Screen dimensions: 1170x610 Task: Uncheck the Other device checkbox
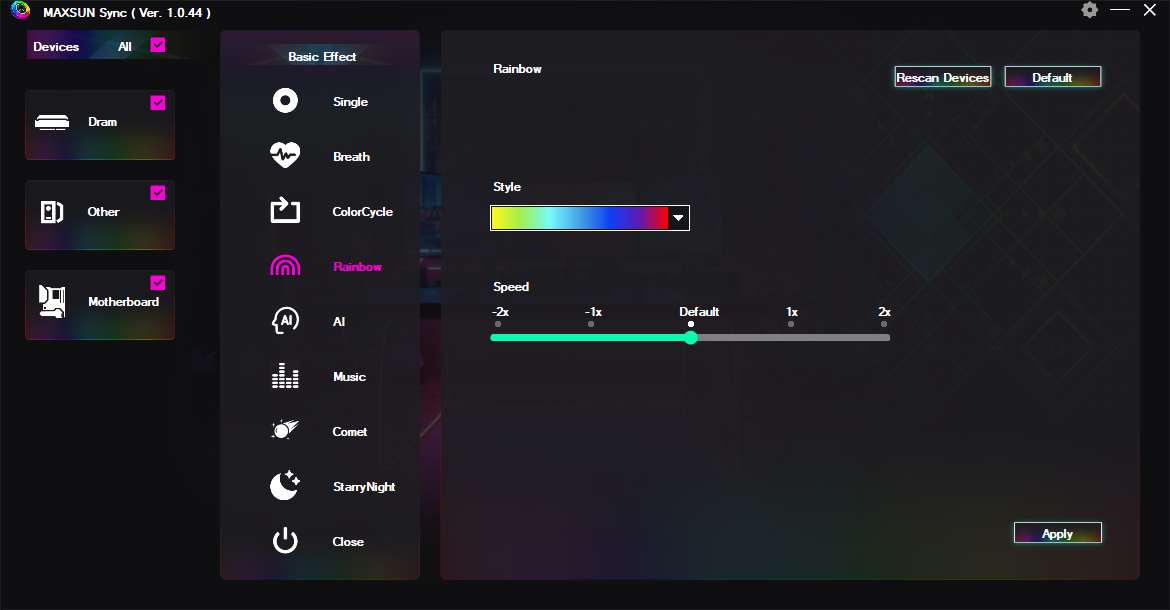(157, 192)
